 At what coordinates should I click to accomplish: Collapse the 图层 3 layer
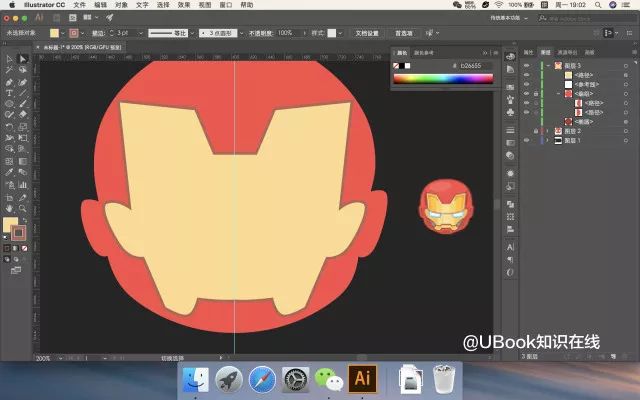[548, 66]
